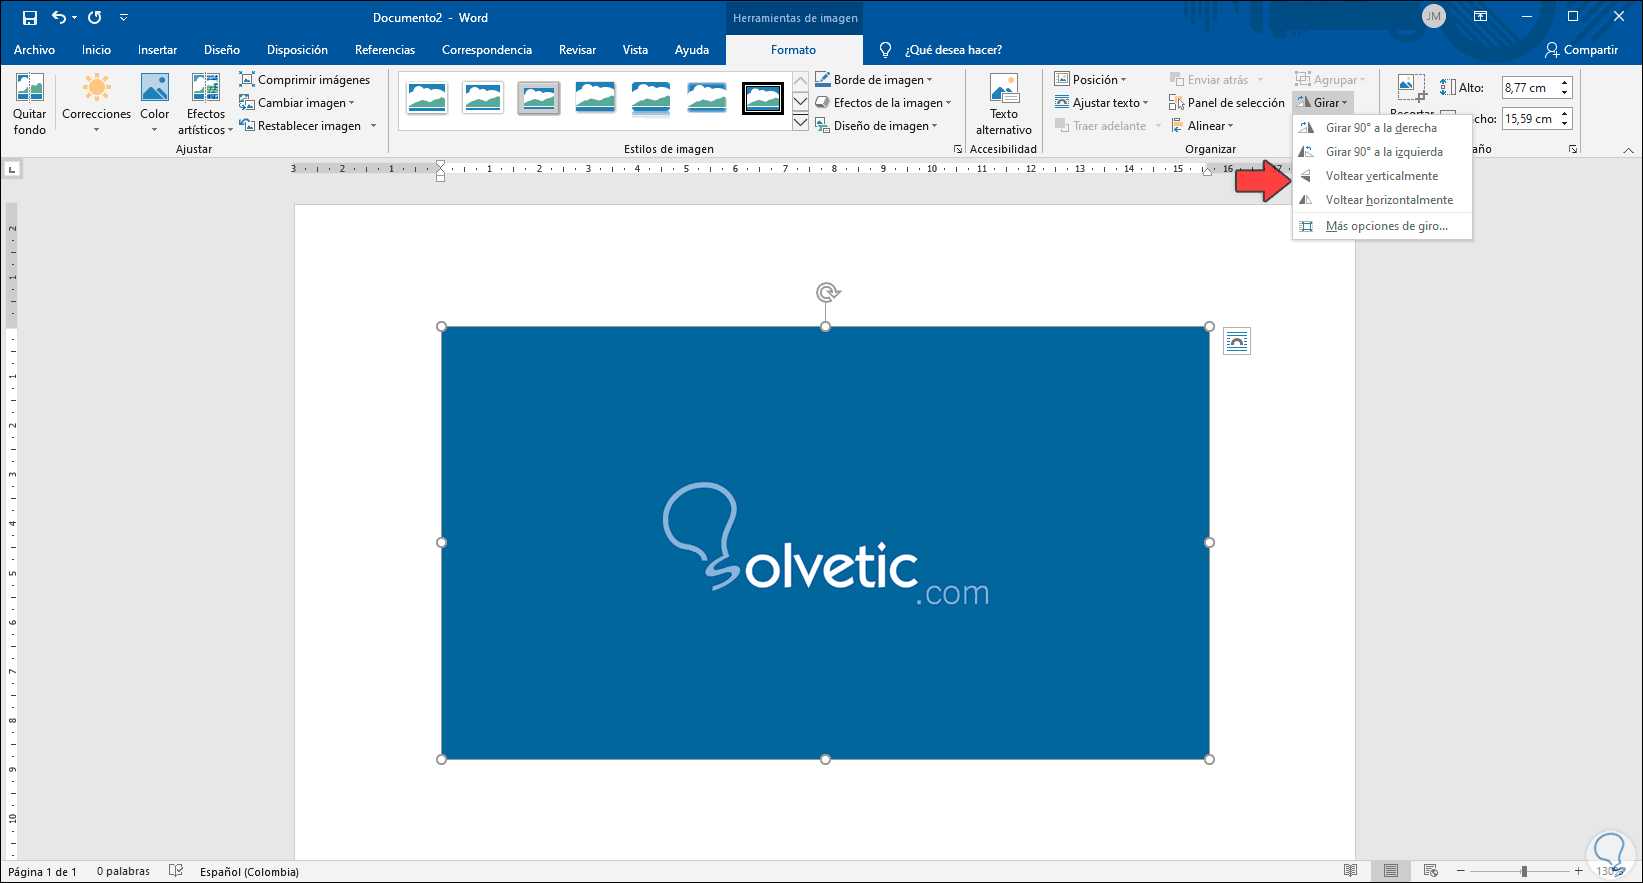Image resolution: width=1643 pixels, height=883 pixels.
Task: Switch to Print Layout view
Action: [x=1391, y=871]
